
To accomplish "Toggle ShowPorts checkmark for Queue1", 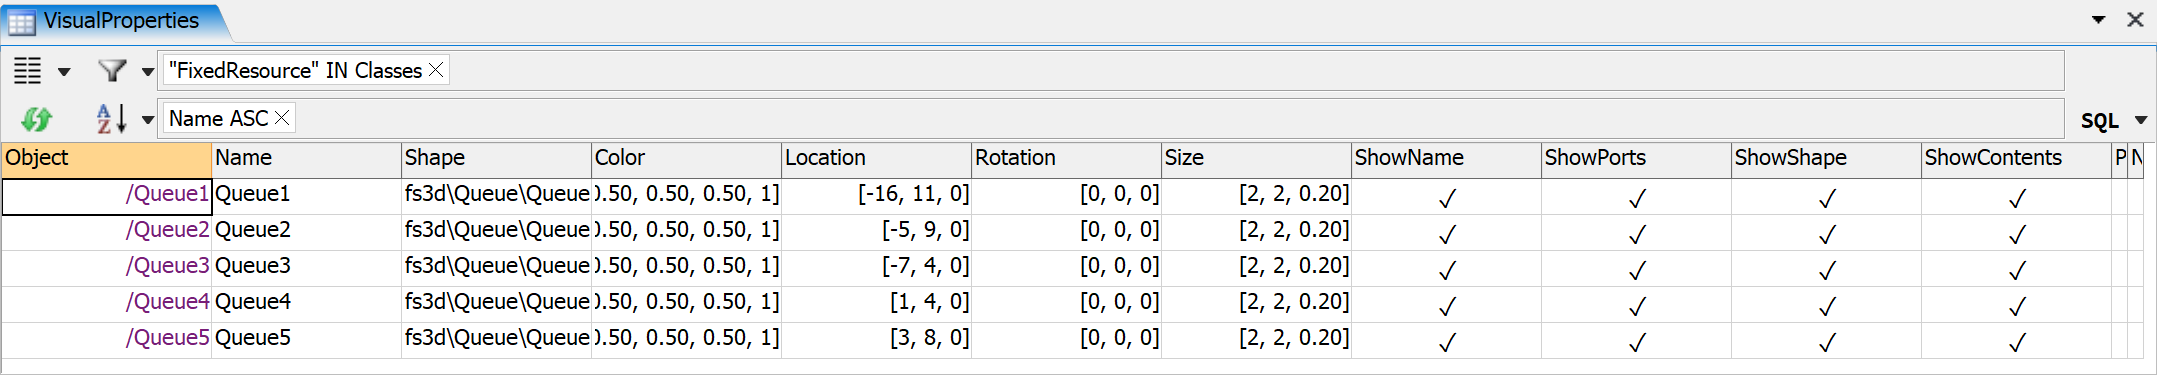I will coord(1637,198).
